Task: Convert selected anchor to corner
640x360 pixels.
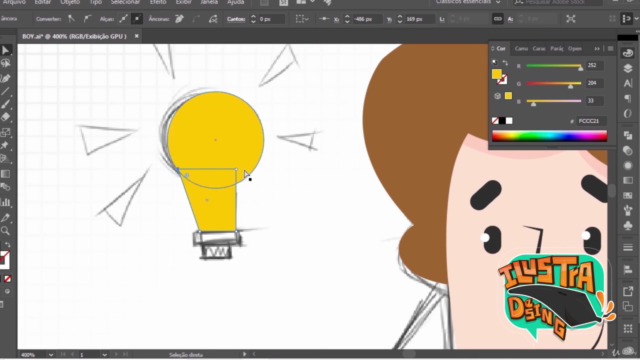Action: (71, 19)
